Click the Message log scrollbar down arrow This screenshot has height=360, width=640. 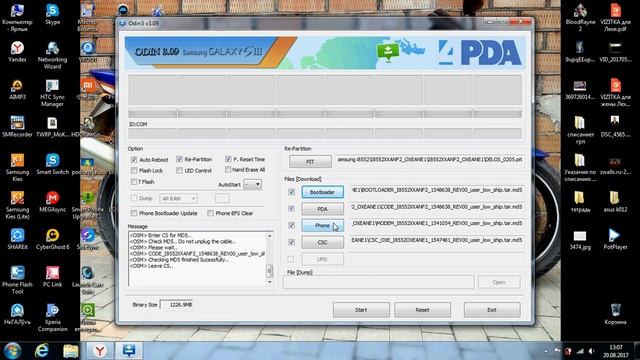269,282
